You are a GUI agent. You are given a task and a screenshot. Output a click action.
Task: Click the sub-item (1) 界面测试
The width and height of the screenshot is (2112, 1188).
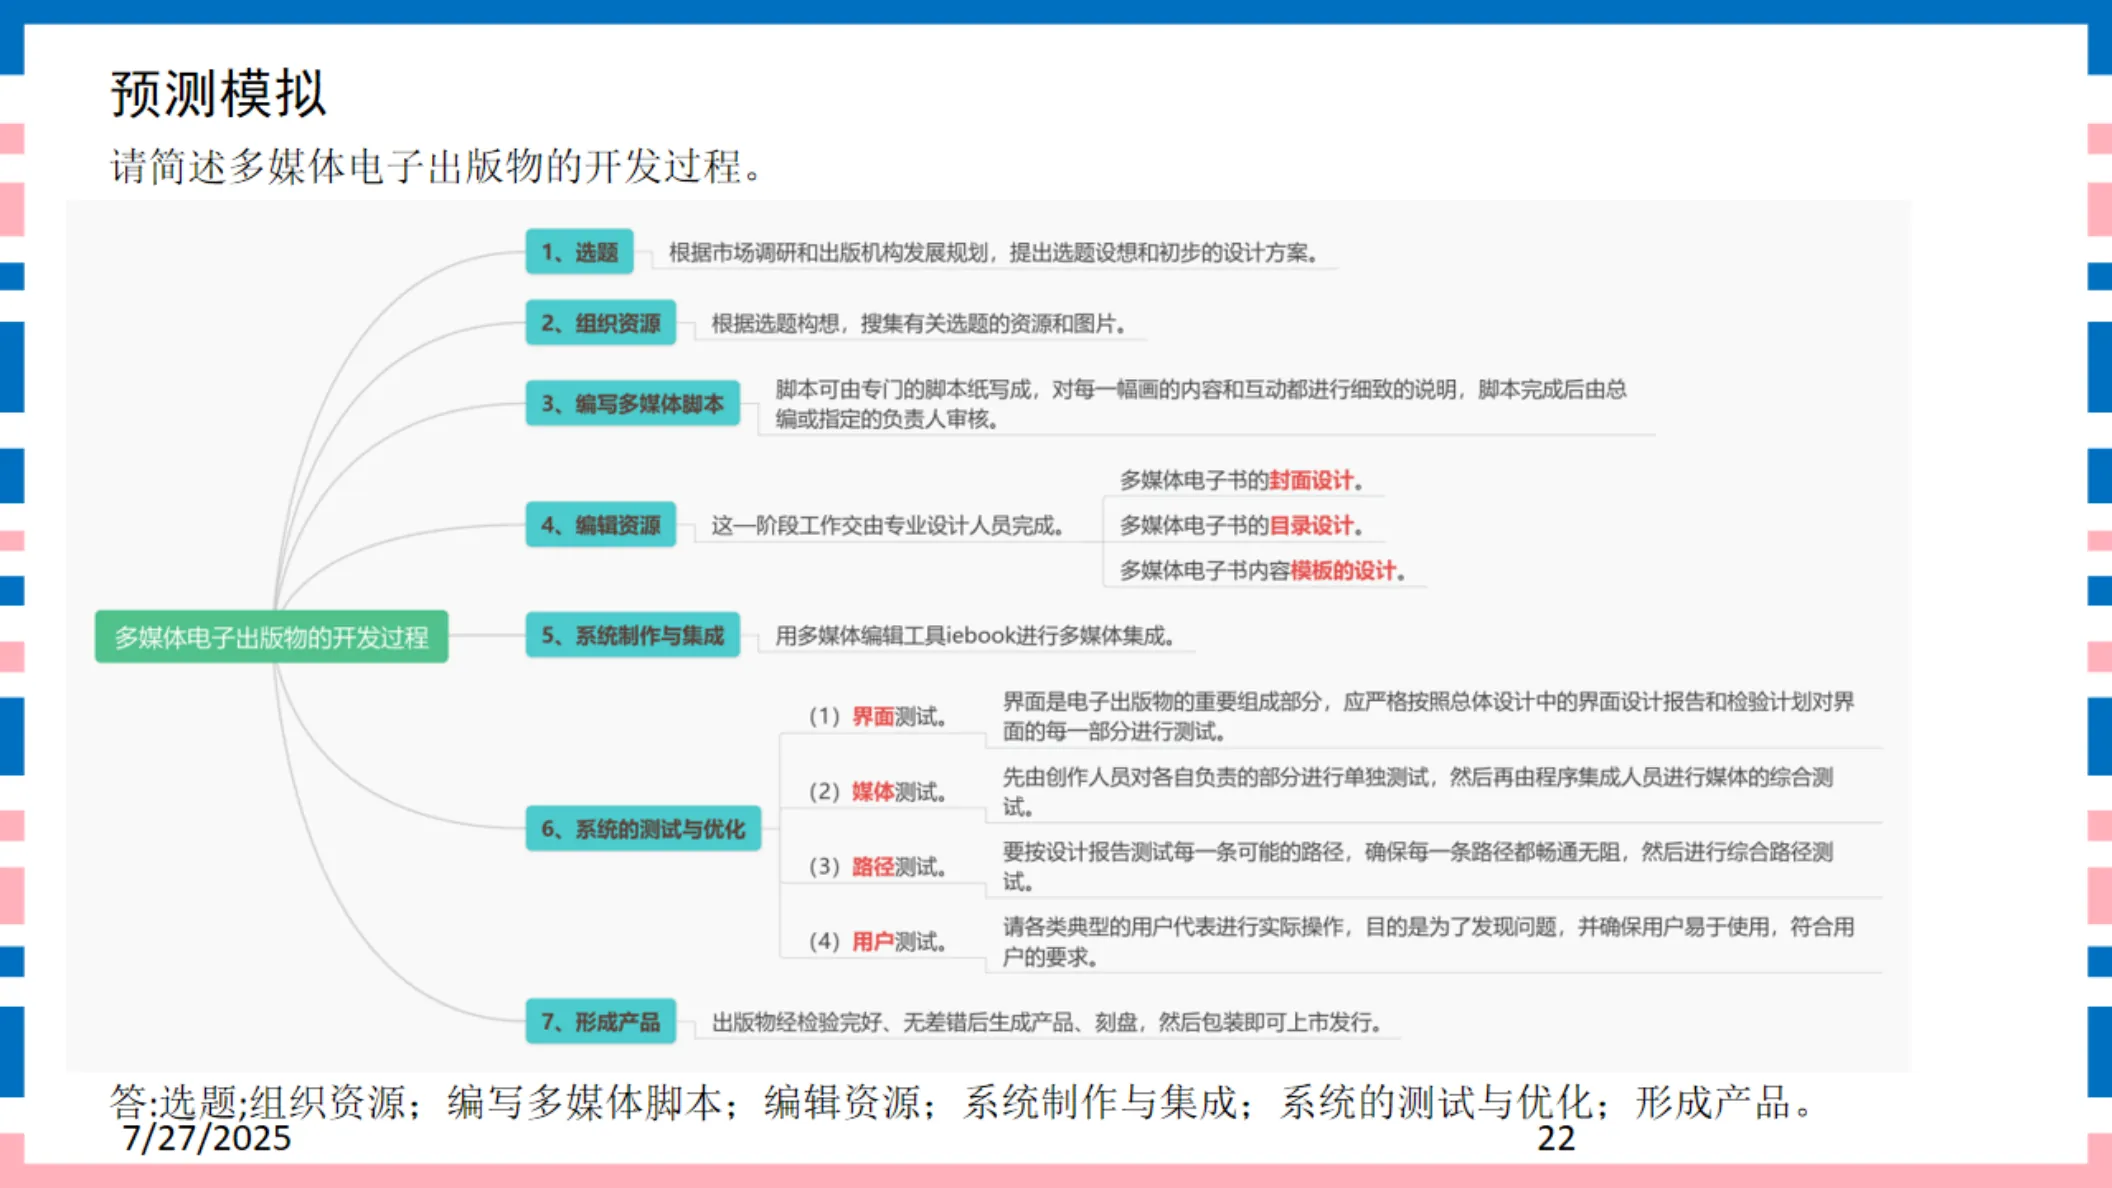click(878, 717)
